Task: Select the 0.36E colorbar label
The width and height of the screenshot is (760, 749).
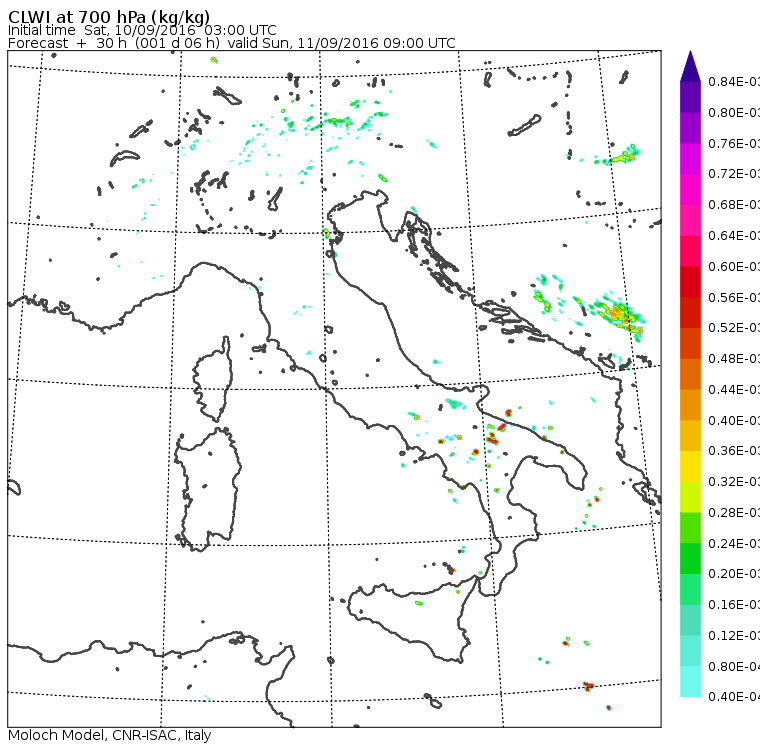Action: tap(734, 451)
